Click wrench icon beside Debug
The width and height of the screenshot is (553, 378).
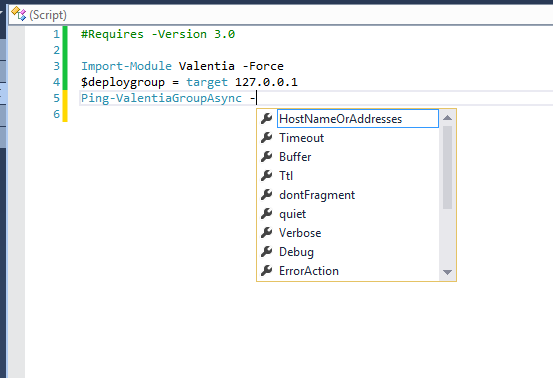(267, 252)
